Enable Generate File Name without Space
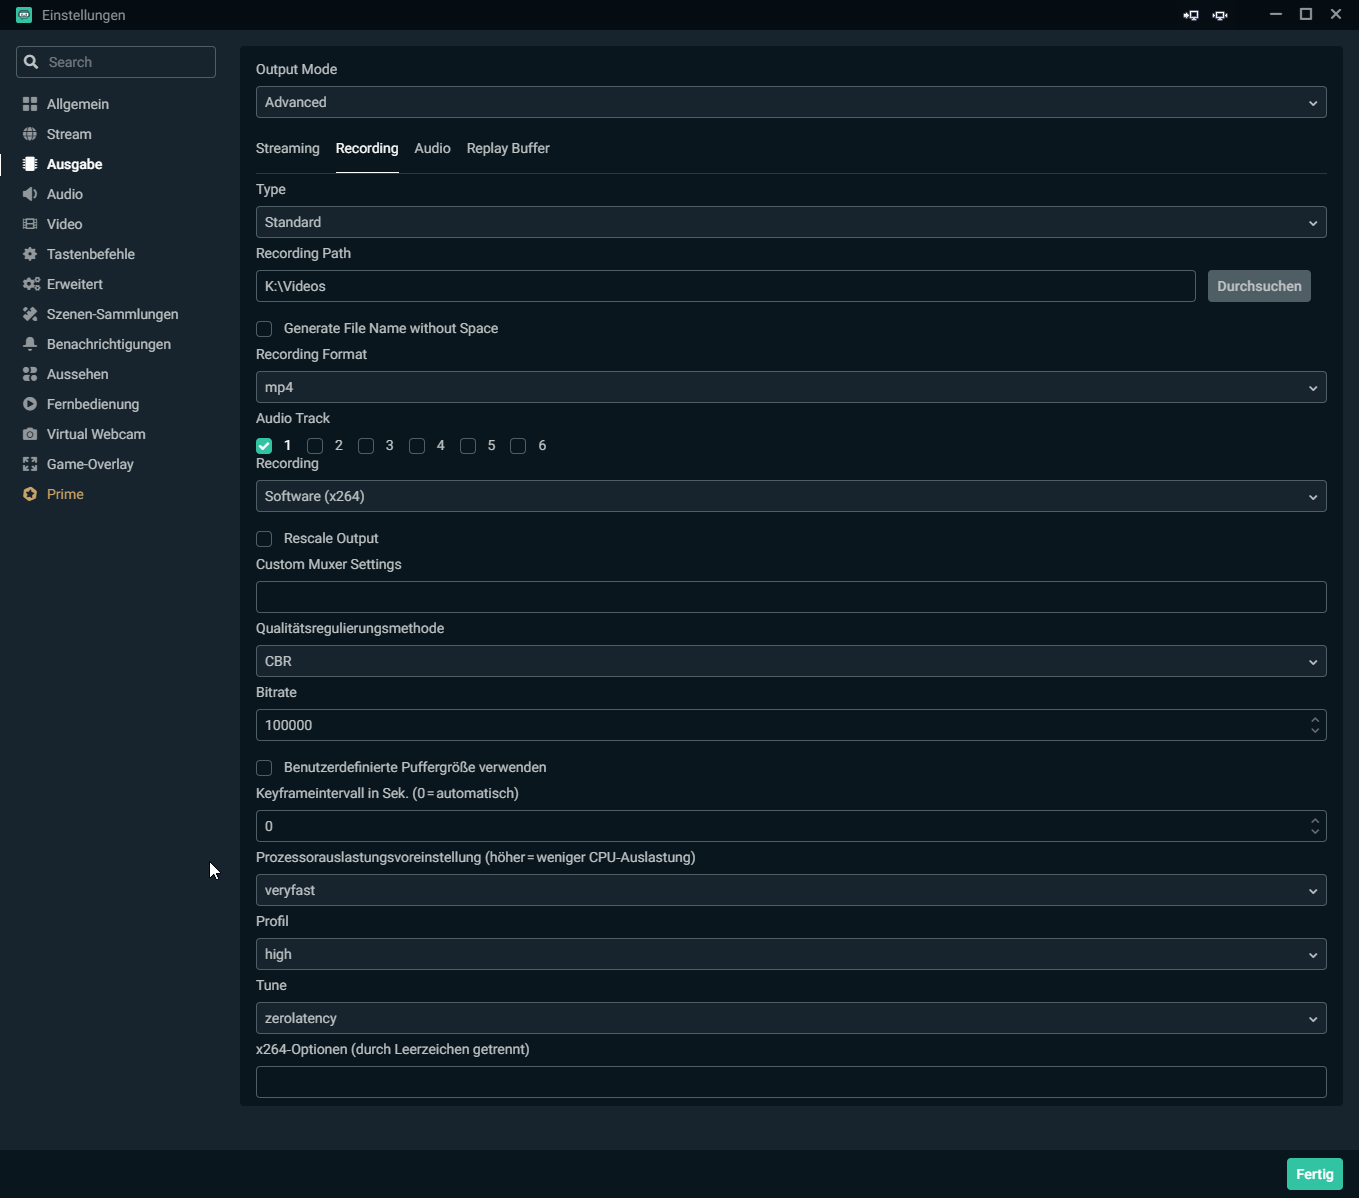 (264, 329)
